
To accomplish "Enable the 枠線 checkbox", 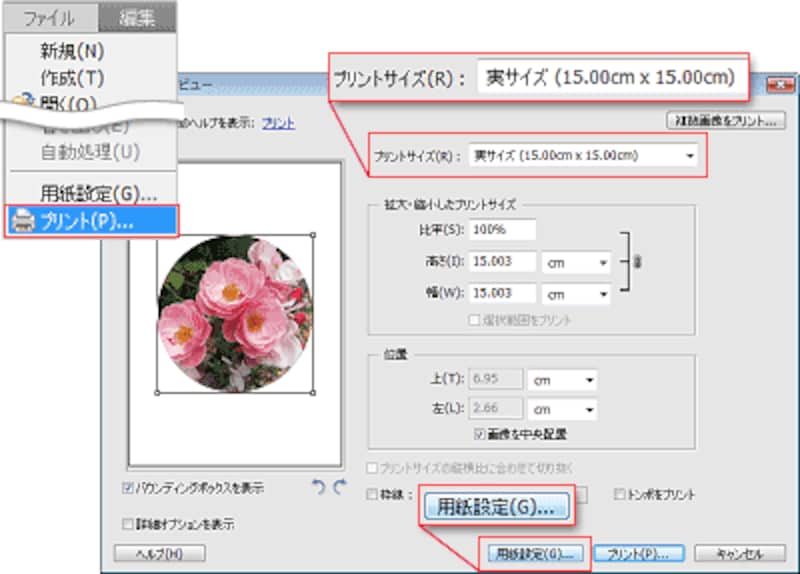I will coord(372,494).
